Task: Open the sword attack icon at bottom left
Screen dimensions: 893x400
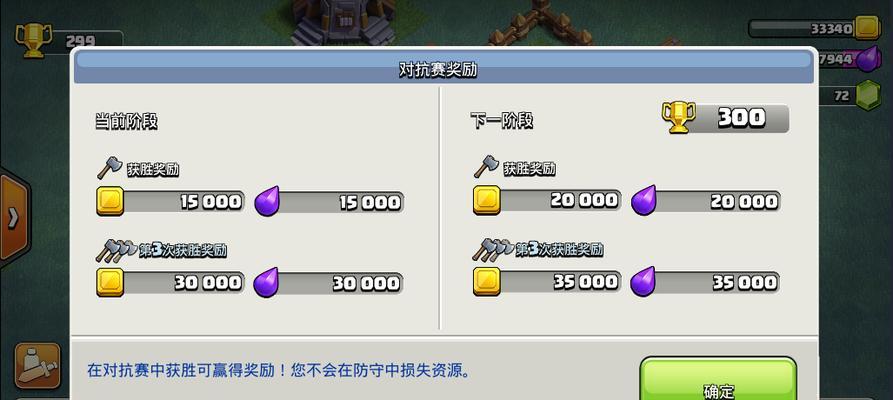Action: pyautogui.click(x=38, y=365)
